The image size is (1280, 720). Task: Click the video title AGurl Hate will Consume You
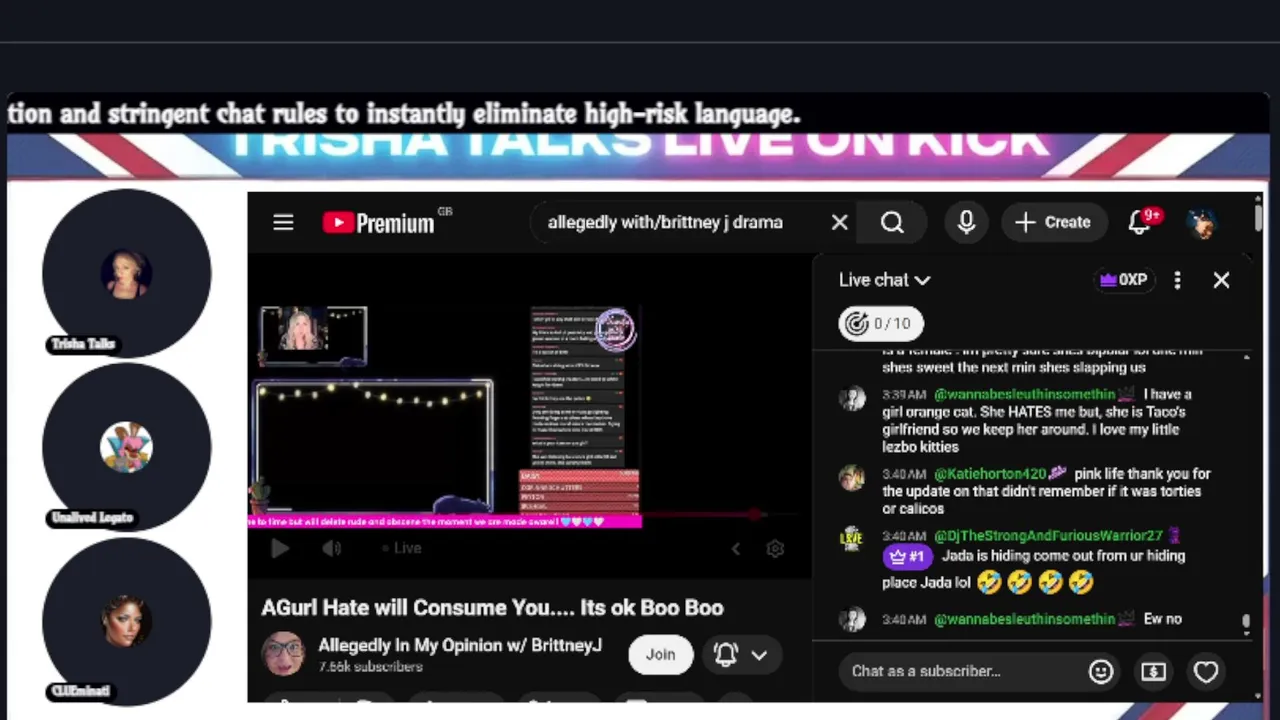(x=492, y=607)
